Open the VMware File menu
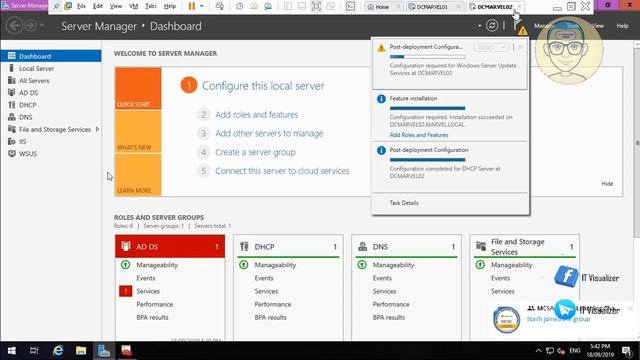 coord(81,6)
